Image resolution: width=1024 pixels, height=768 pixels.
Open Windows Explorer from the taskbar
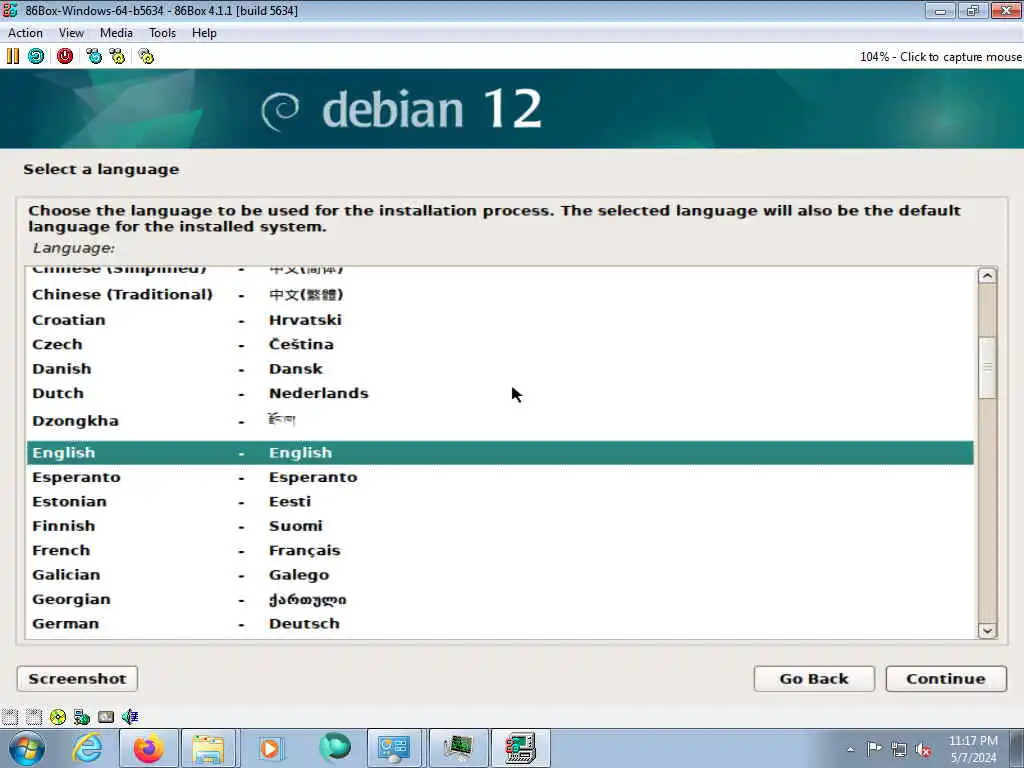point(209,748)
